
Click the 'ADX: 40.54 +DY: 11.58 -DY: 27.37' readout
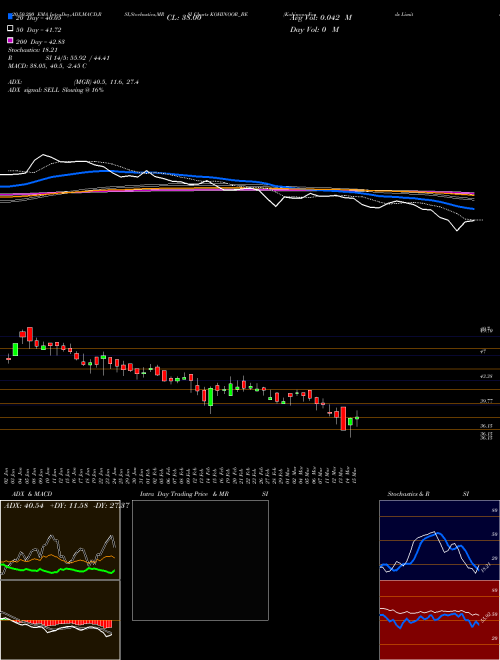pos(66,505)
